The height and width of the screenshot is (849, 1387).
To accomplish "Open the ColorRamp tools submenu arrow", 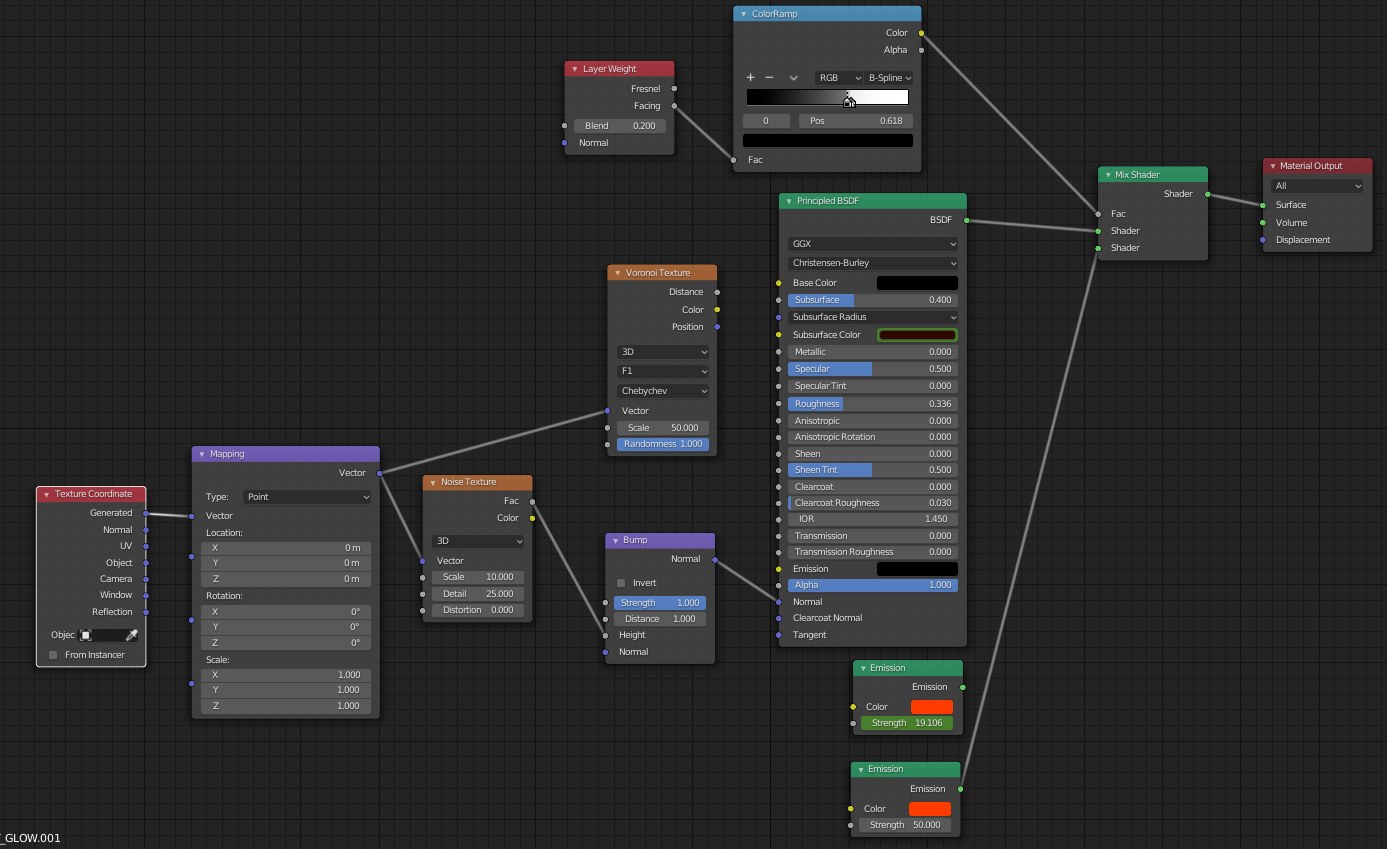I will pos(793,77).
